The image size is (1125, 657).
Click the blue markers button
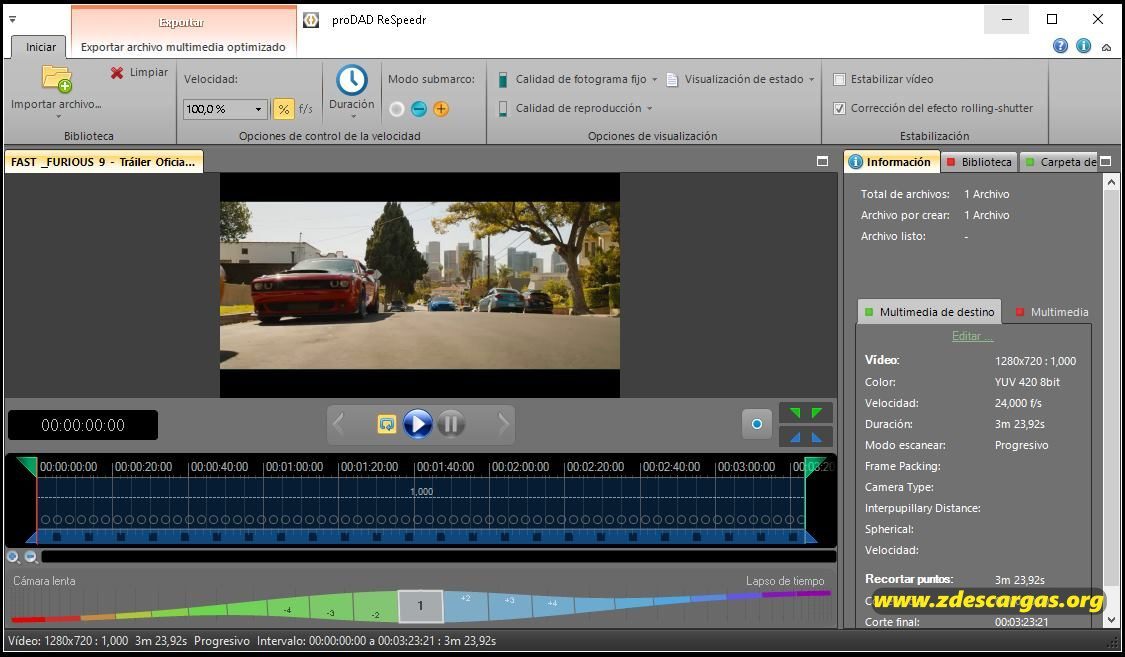click(x=806, y=437)
